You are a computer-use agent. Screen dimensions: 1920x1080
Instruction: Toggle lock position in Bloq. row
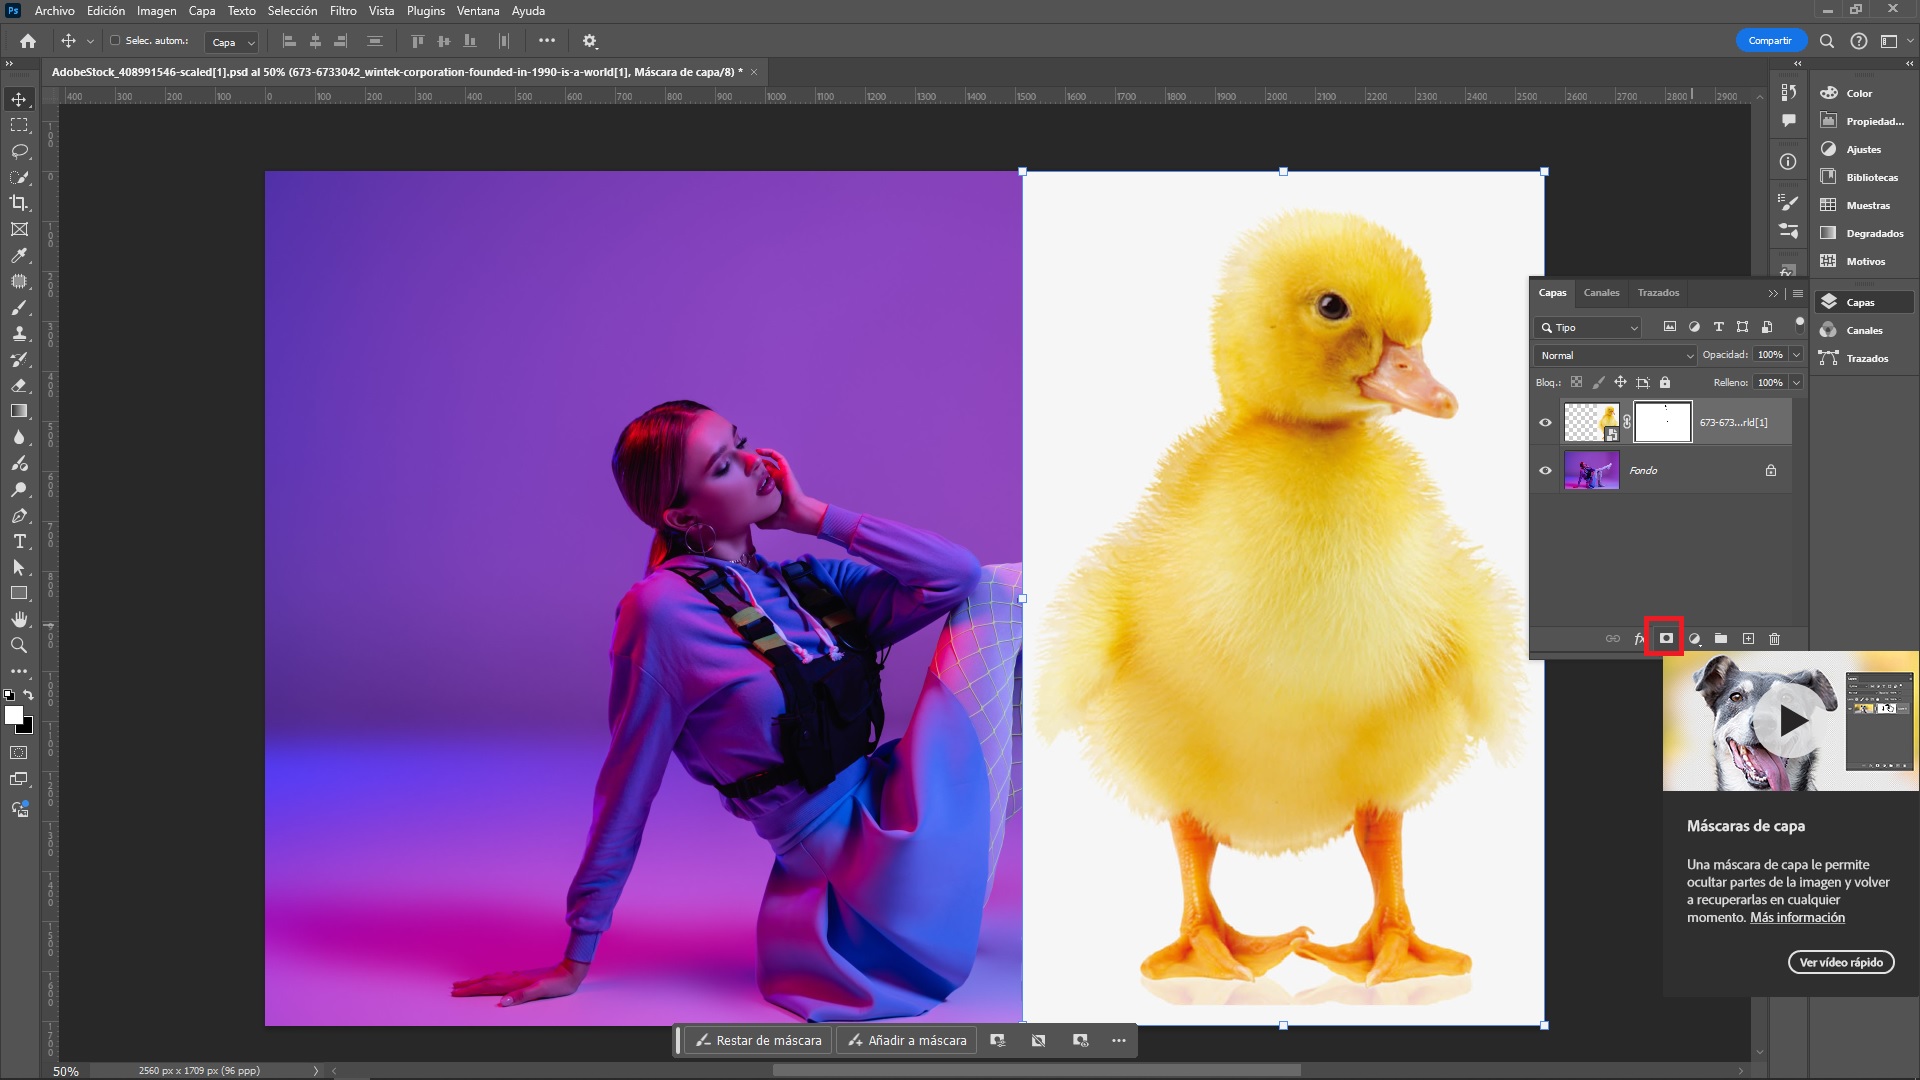coord(1620,382)
